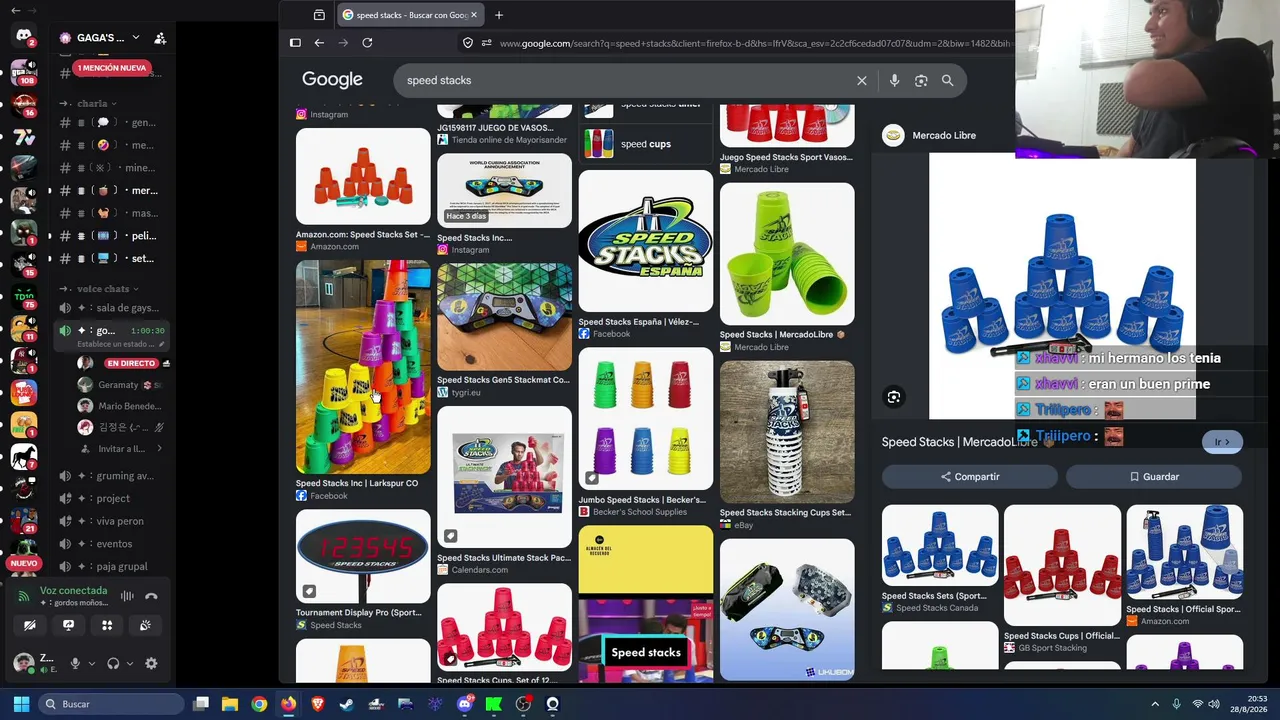Show Firefox sidebar panel
Image resolution: width=1280 pixels, height=720 pixels.
pyautogui.click(x=295, y=43)
